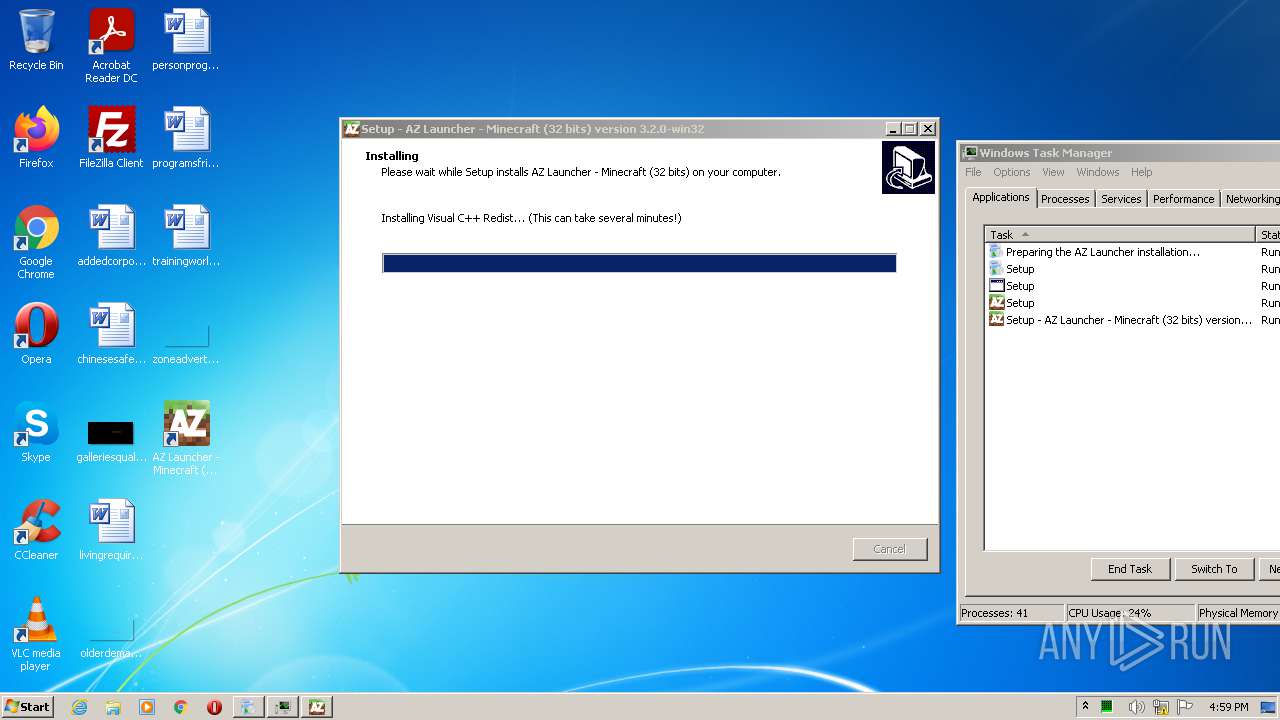Switch to Performance tab
Viewport: 1280px width, 720px height.
[x=1183, y=199]
